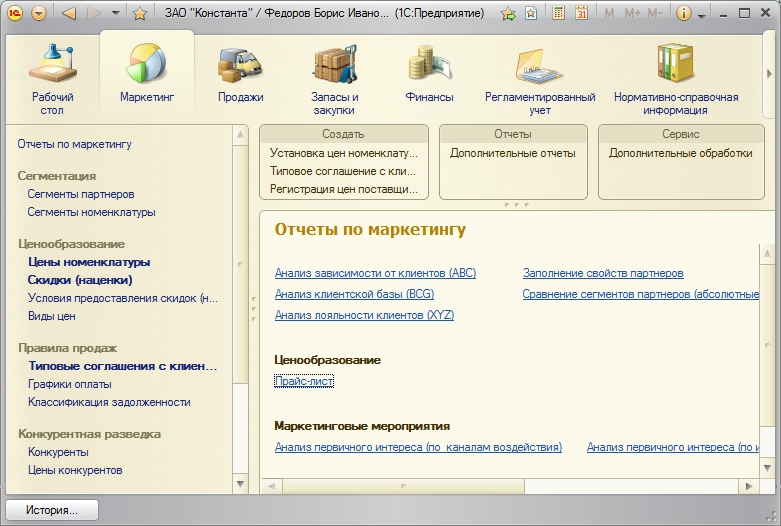Open Сравнение сегментов партнеров report

[641, 294]
